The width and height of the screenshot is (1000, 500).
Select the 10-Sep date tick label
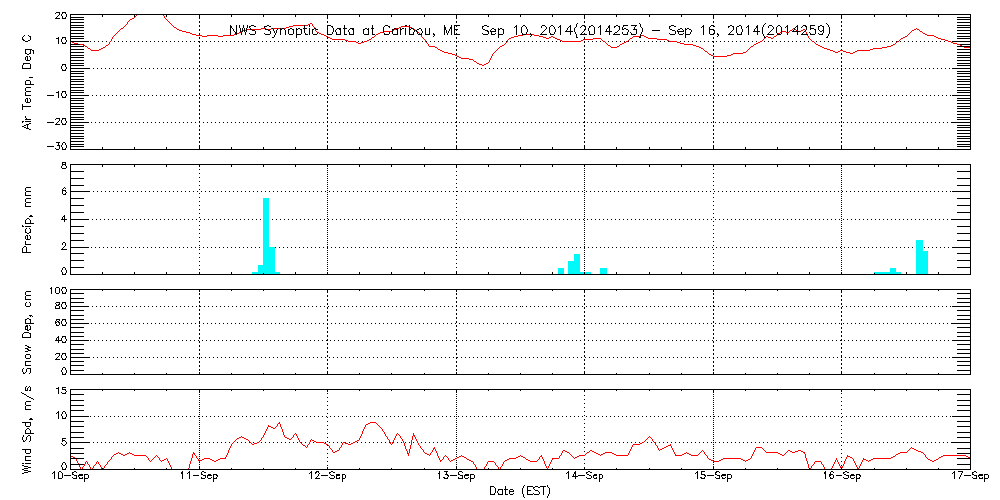click(71, 477)
